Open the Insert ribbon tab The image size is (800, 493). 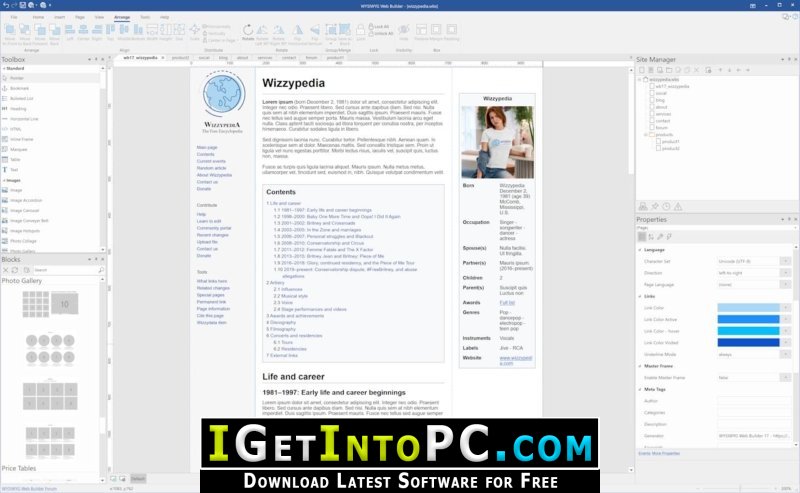click(60, 17)
